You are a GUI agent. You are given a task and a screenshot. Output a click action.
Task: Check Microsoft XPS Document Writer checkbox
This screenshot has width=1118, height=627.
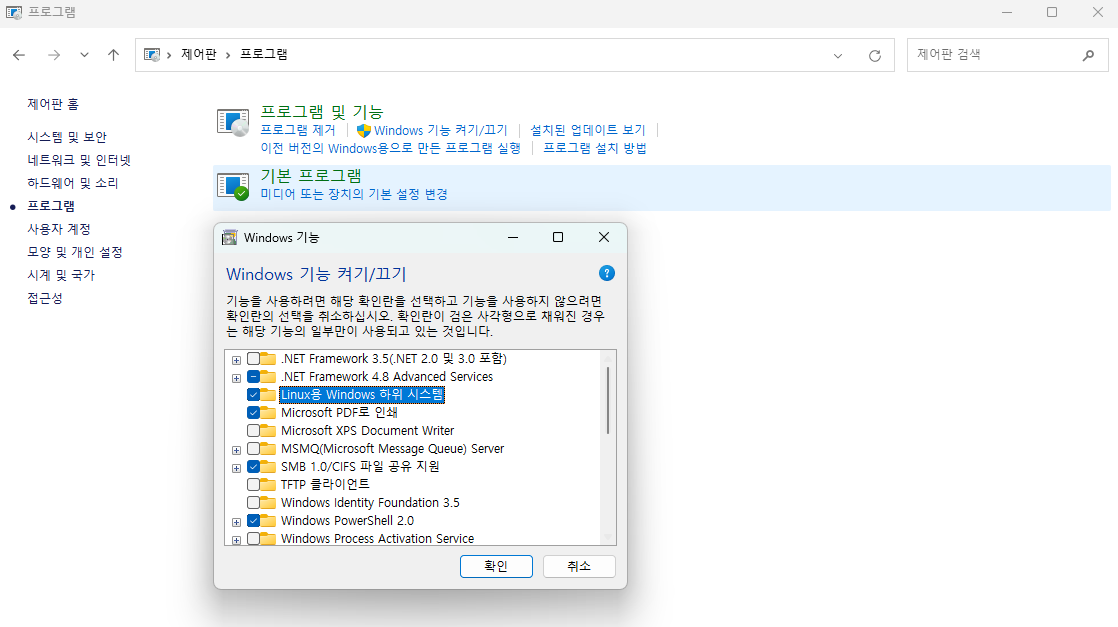(x=253, y=431)
